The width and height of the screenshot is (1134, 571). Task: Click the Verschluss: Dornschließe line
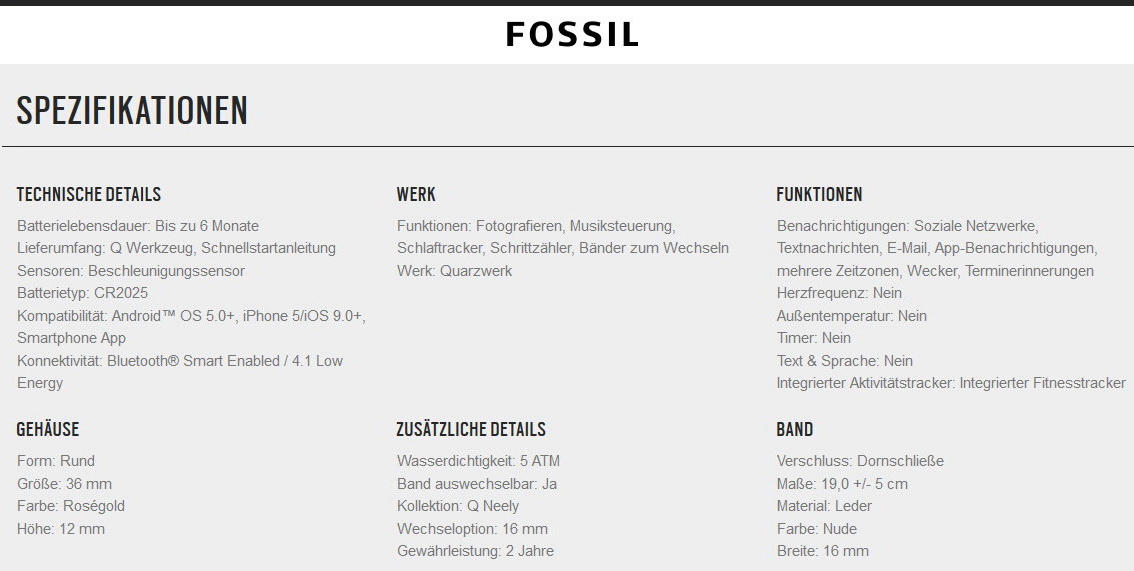pos(860,461)
